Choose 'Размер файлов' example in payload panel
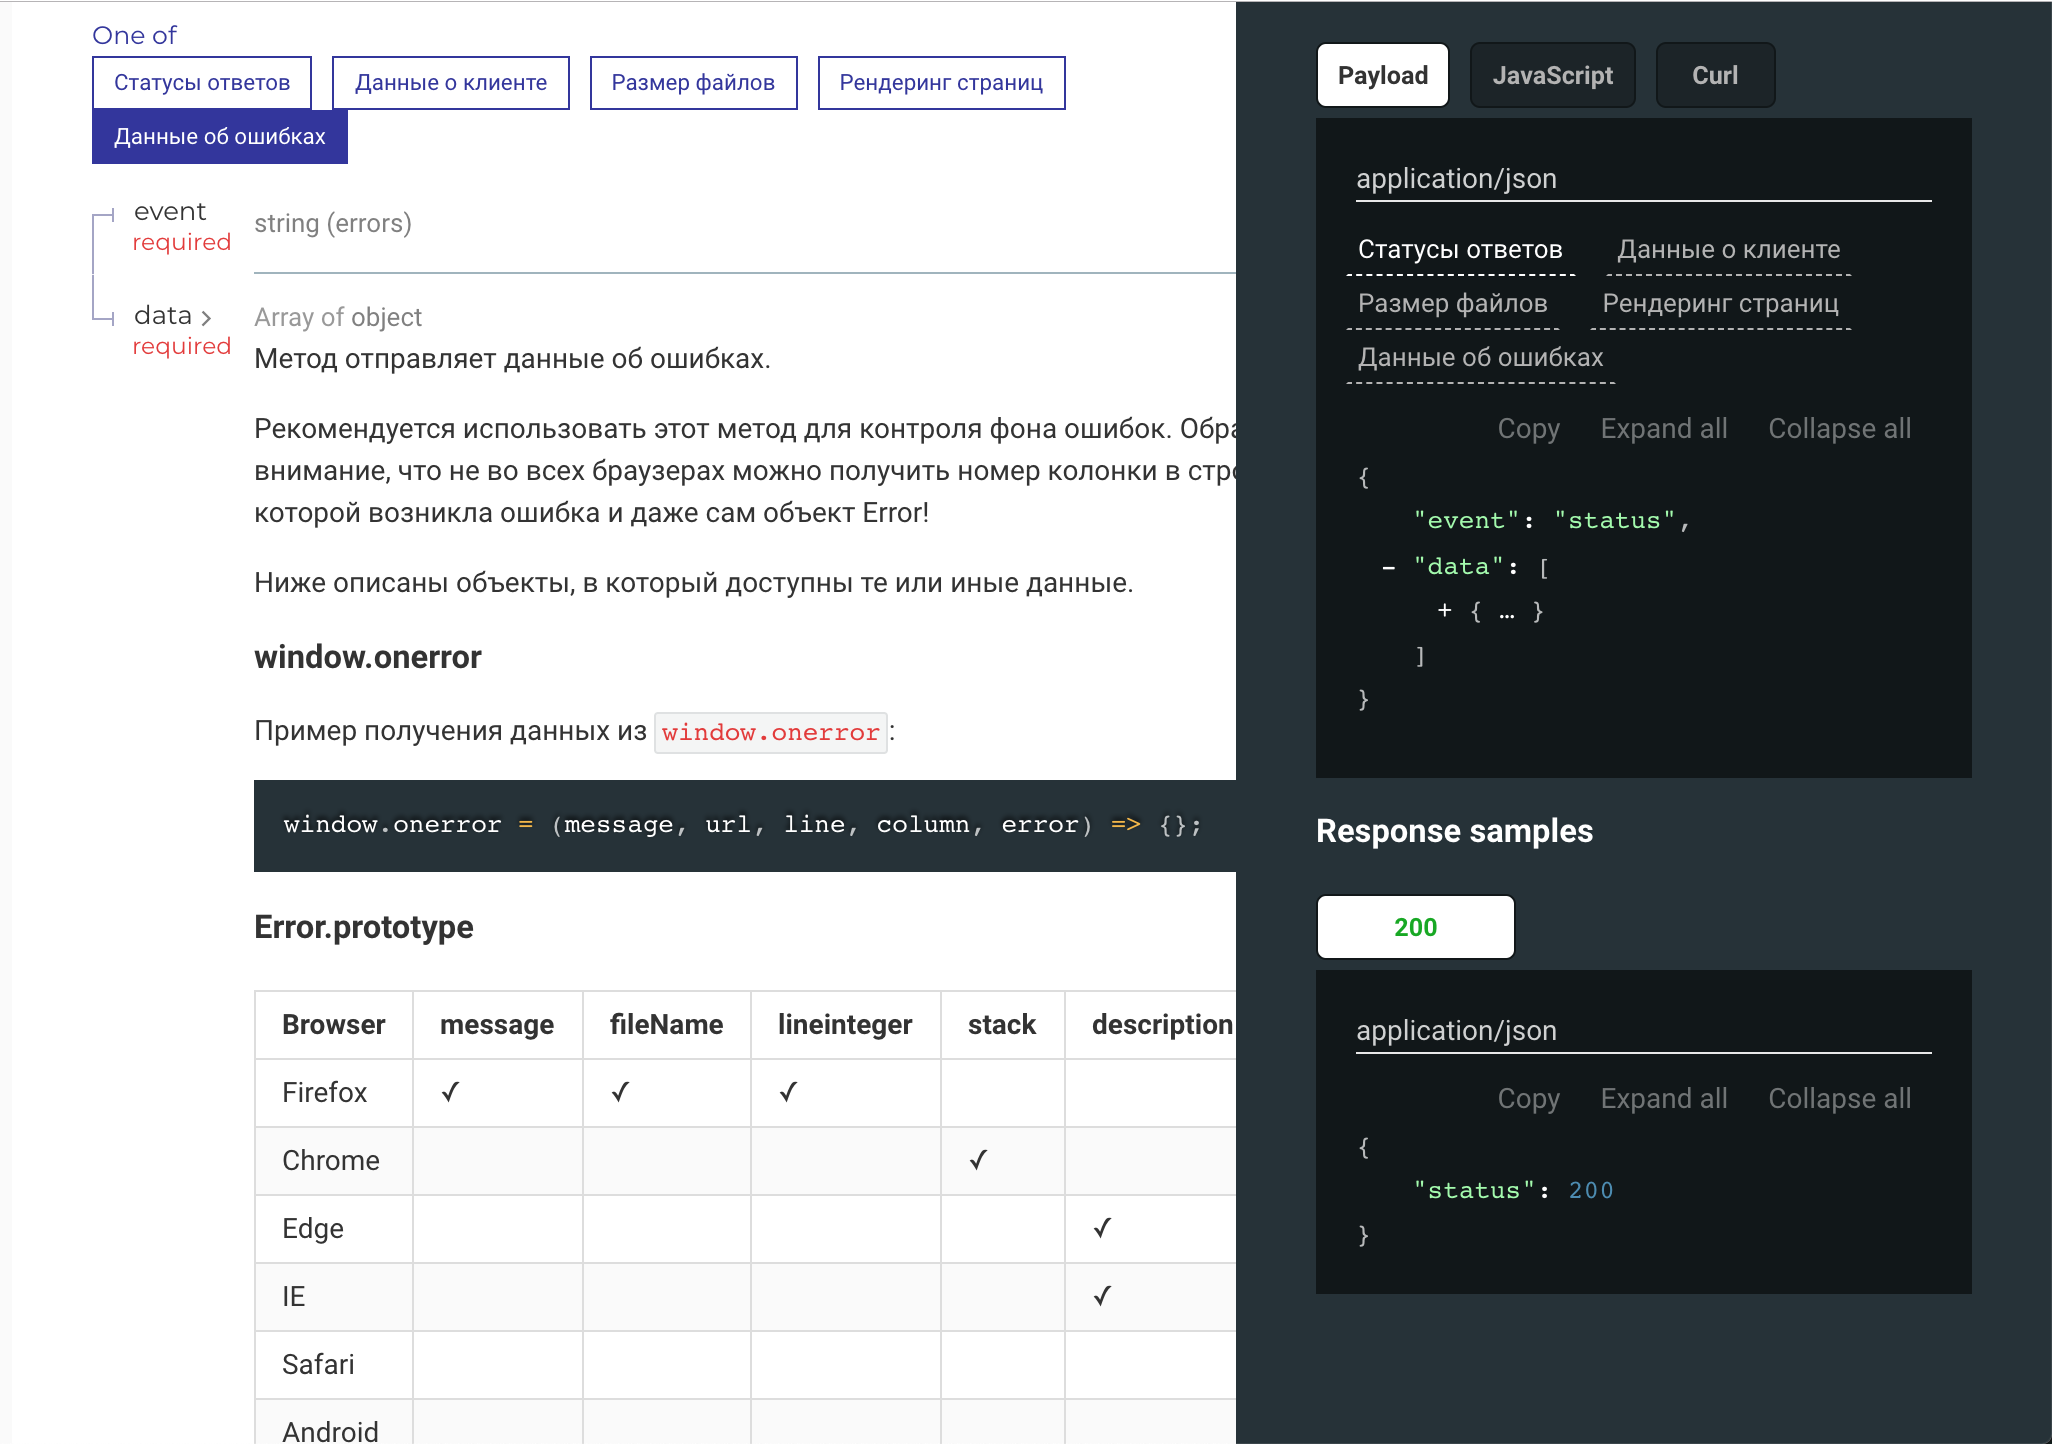Viewport: 2052px width, 1444px height. (1453, 304)
